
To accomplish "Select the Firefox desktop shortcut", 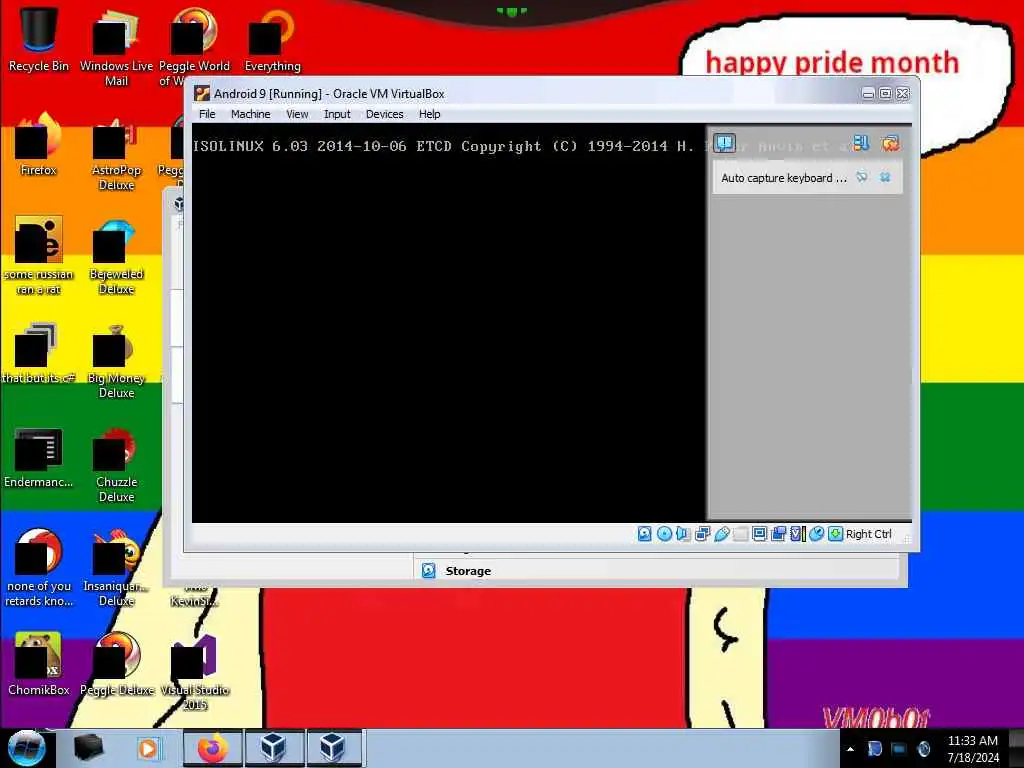I will 39,145.
